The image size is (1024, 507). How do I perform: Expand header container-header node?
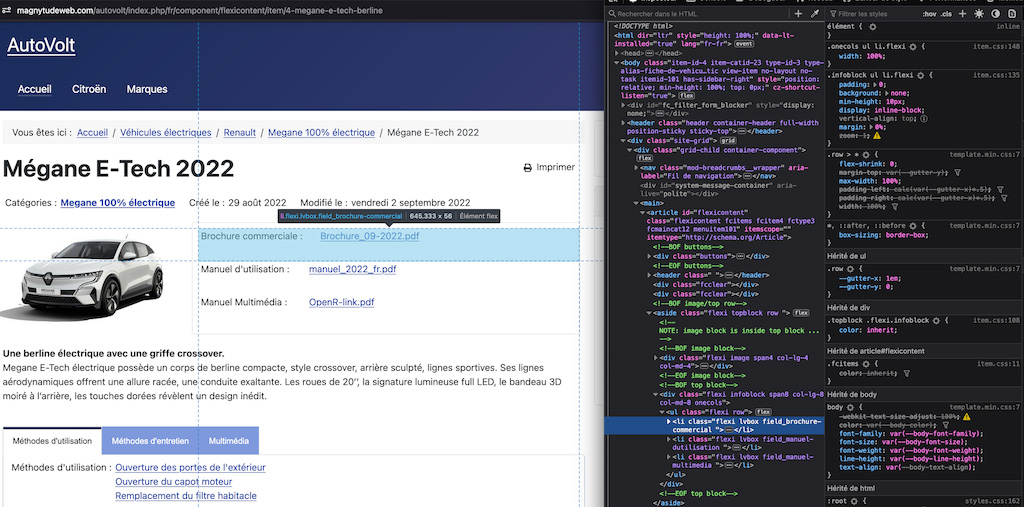point(623,122)
